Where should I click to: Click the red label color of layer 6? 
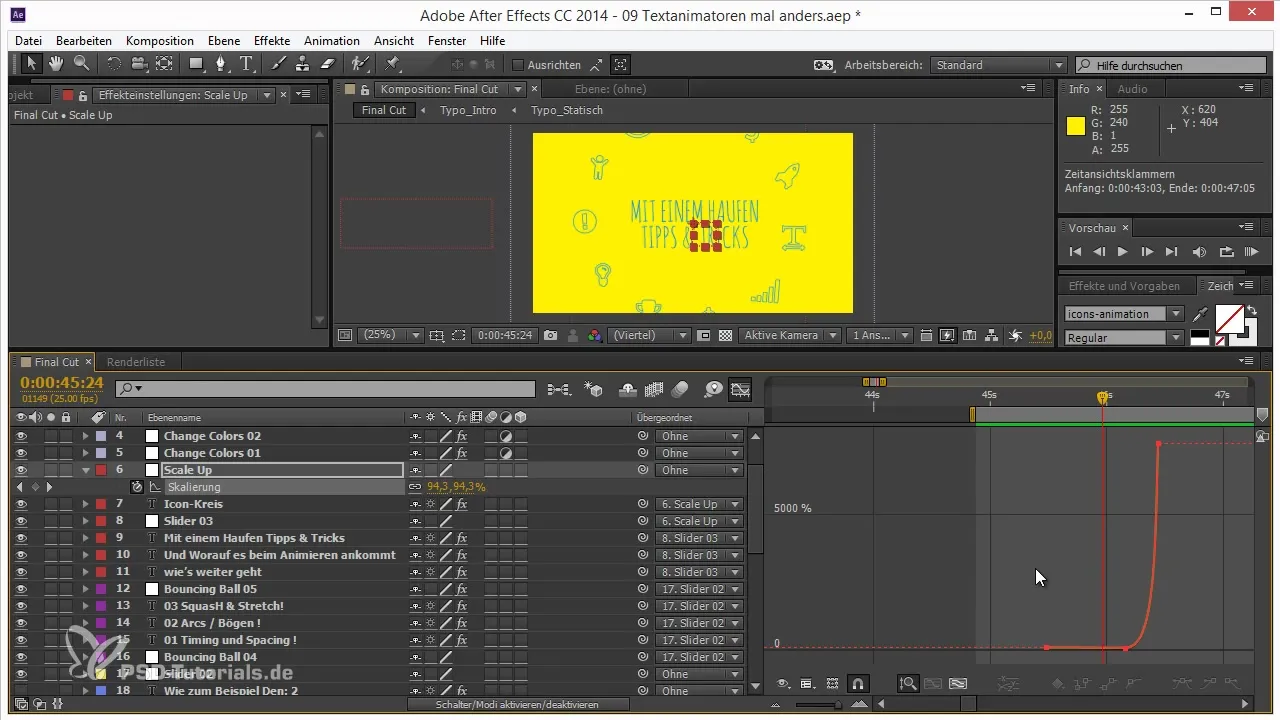click(101, 470)
